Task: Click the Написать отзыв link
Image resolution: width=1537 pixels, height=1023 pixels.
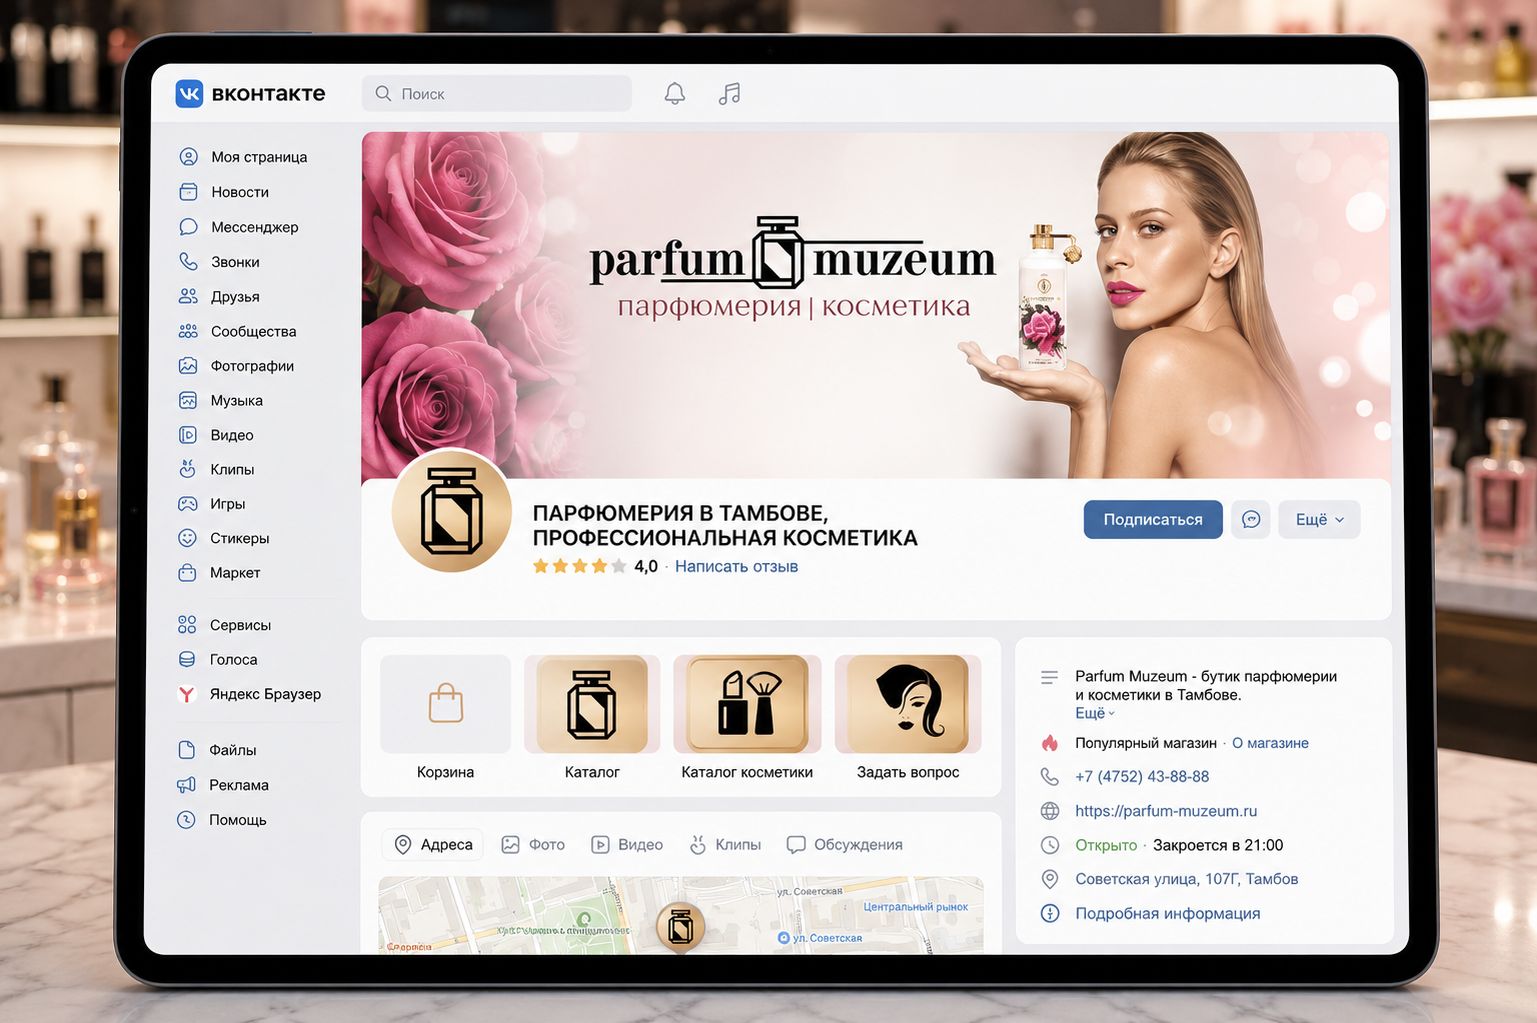Action: pyautogui.click(x=736, y=566)
